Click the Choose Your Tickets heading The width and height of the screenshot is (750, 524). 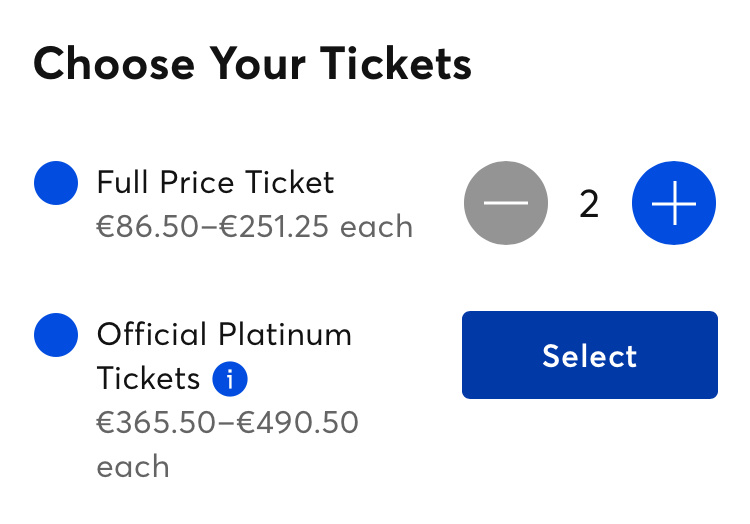tap(253, 63)
